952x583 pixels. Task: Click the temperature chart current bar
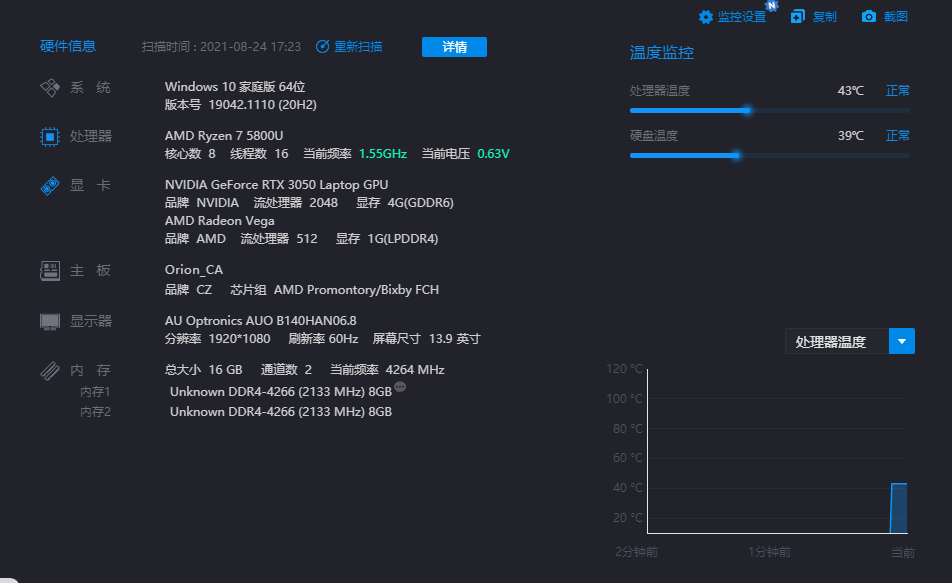pyautogui.click(x=899, y=508)
